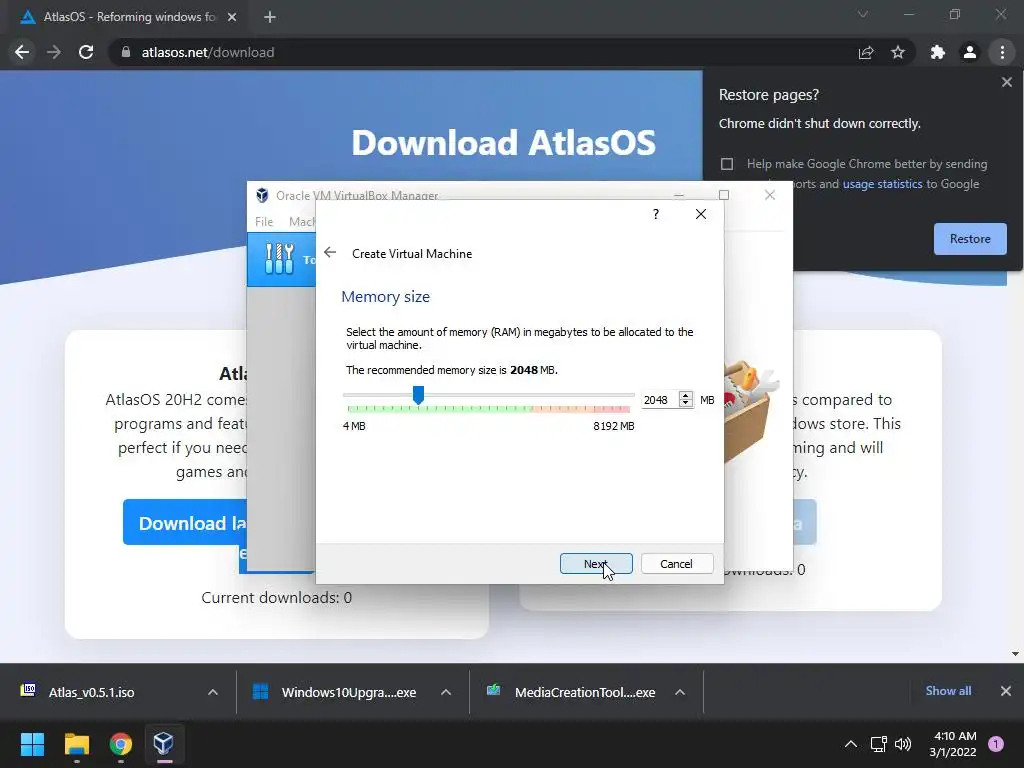View site security lock icon
This screenshot has height=768, width=1024.
pos(126,52)
